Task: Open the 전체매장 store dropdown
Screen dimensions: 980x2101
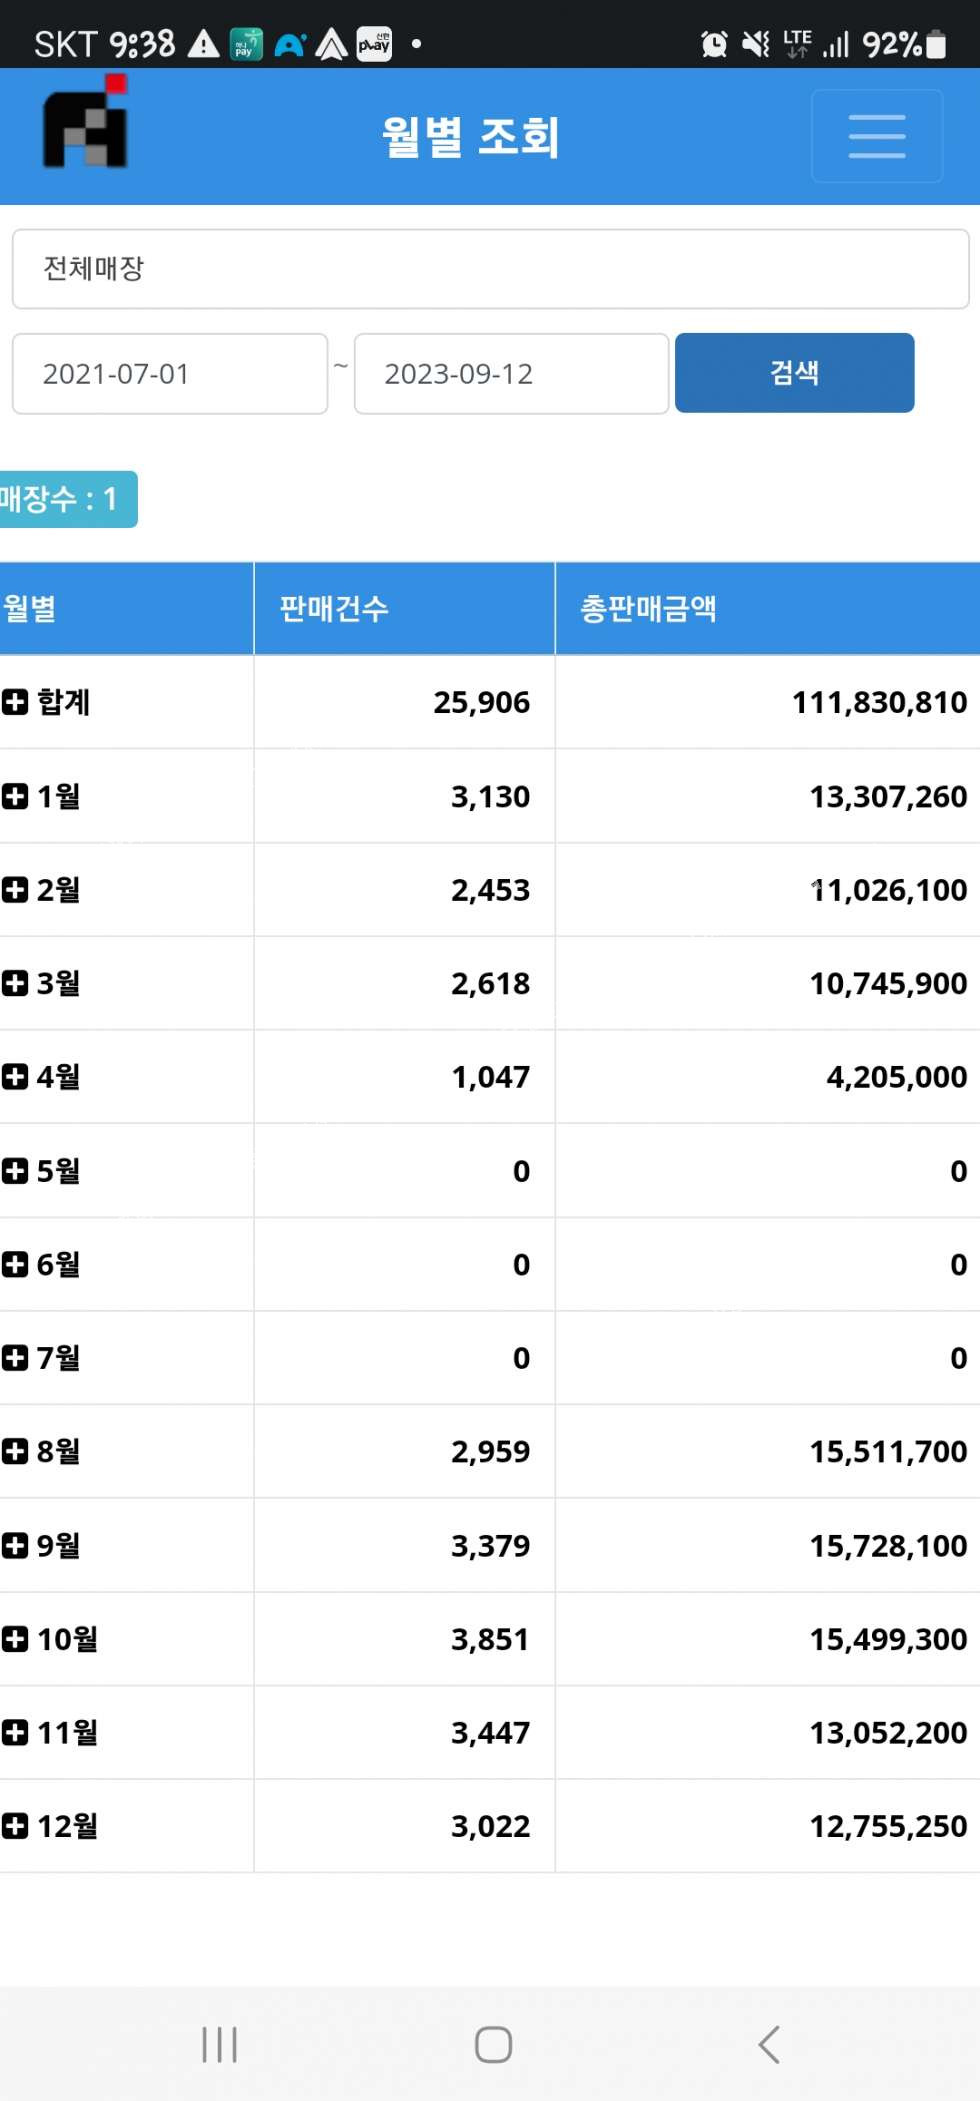Action: click(x=490, y=269)
